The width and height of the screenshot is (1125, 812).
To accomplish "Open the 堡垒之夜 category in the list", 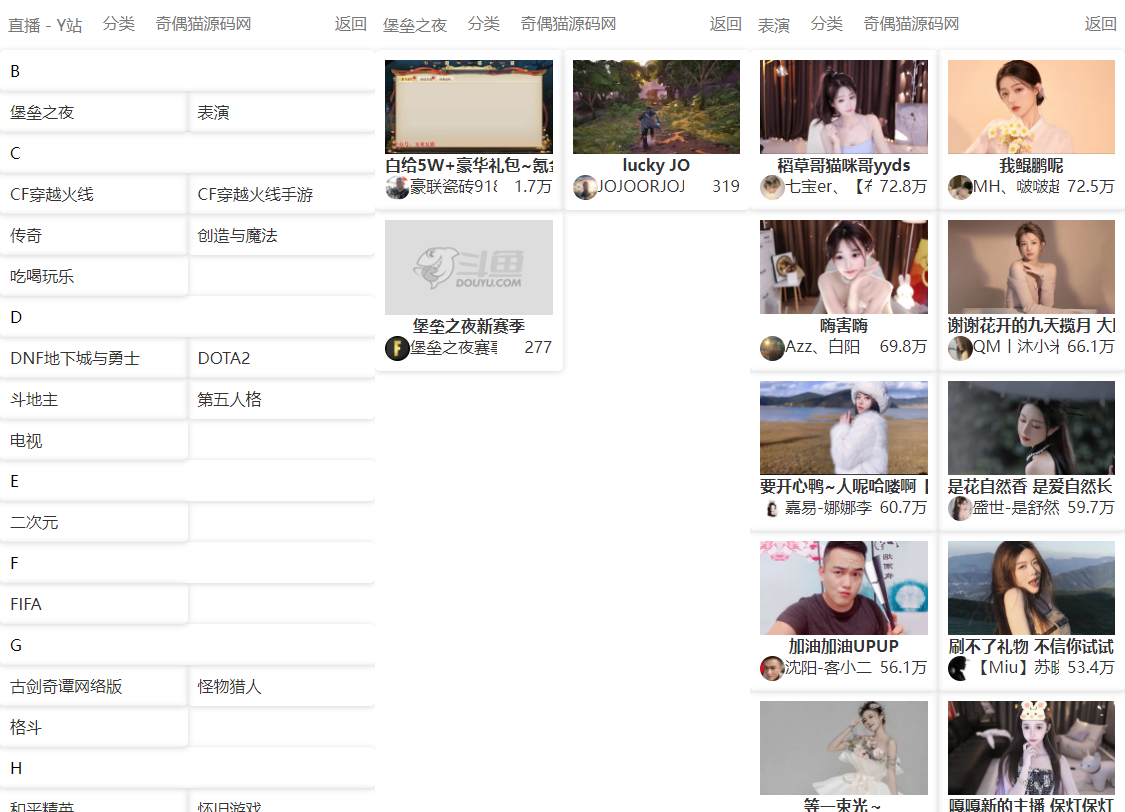I will click(94, 113).
